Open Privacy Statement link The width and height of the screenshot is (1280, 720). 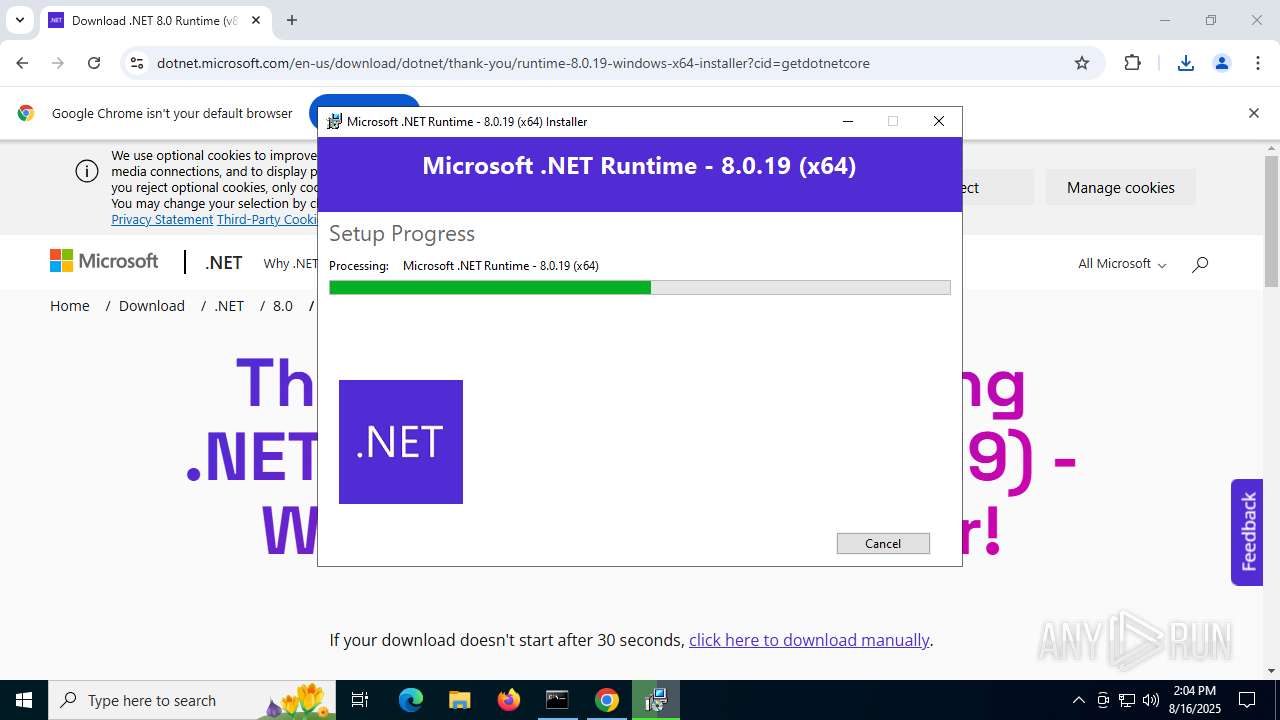point(162,219)
